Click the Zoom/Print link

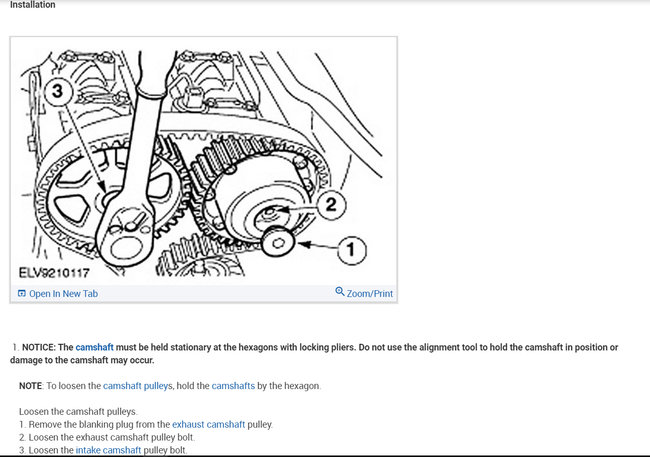369,294
